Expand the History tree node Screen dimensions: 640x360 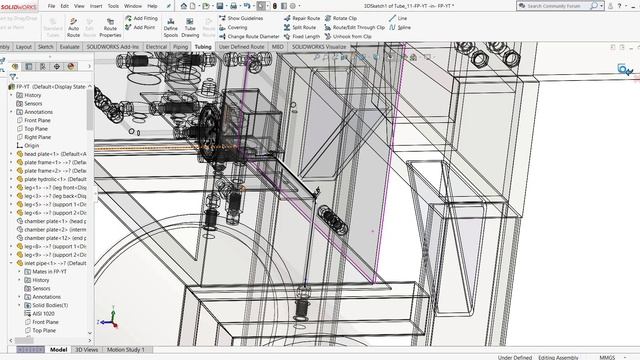click(11, 95)
